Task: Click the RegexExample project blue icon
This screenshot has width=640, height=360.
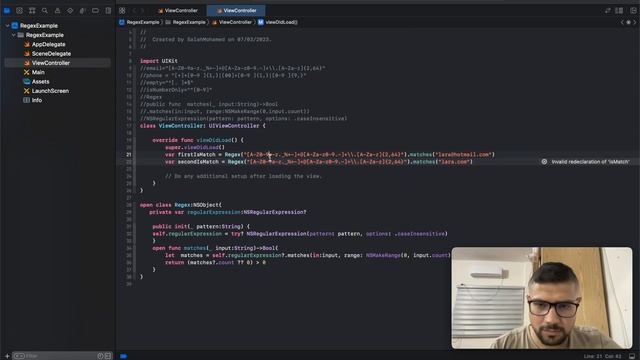Action: pyautogui.click(x=15, y=26)
